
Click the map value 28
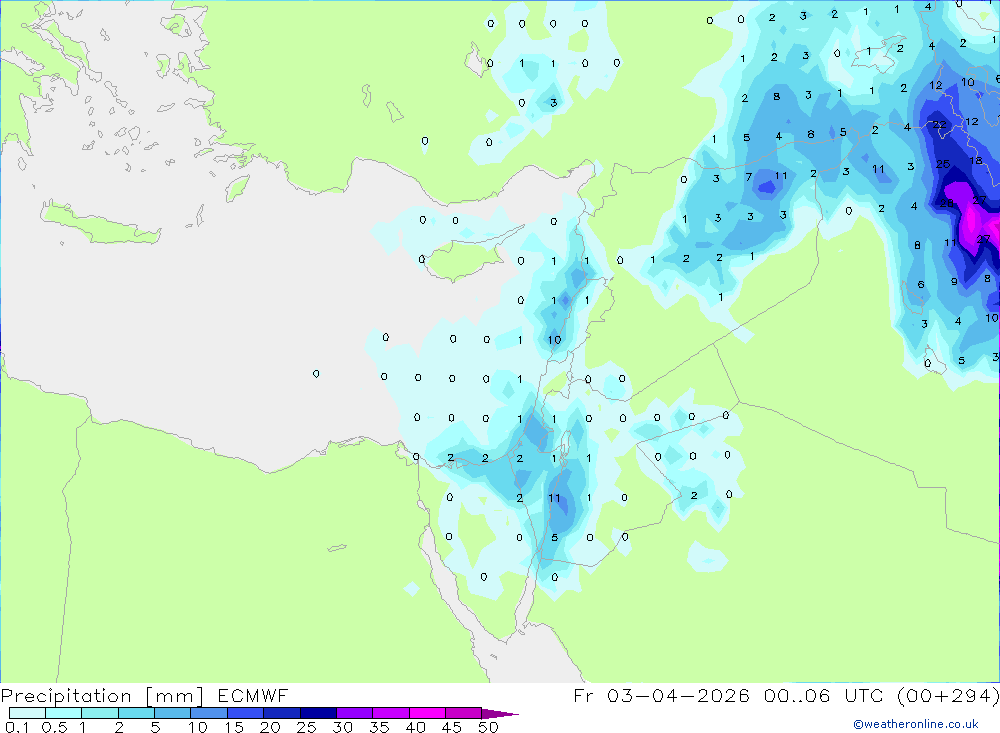(946, 204)
